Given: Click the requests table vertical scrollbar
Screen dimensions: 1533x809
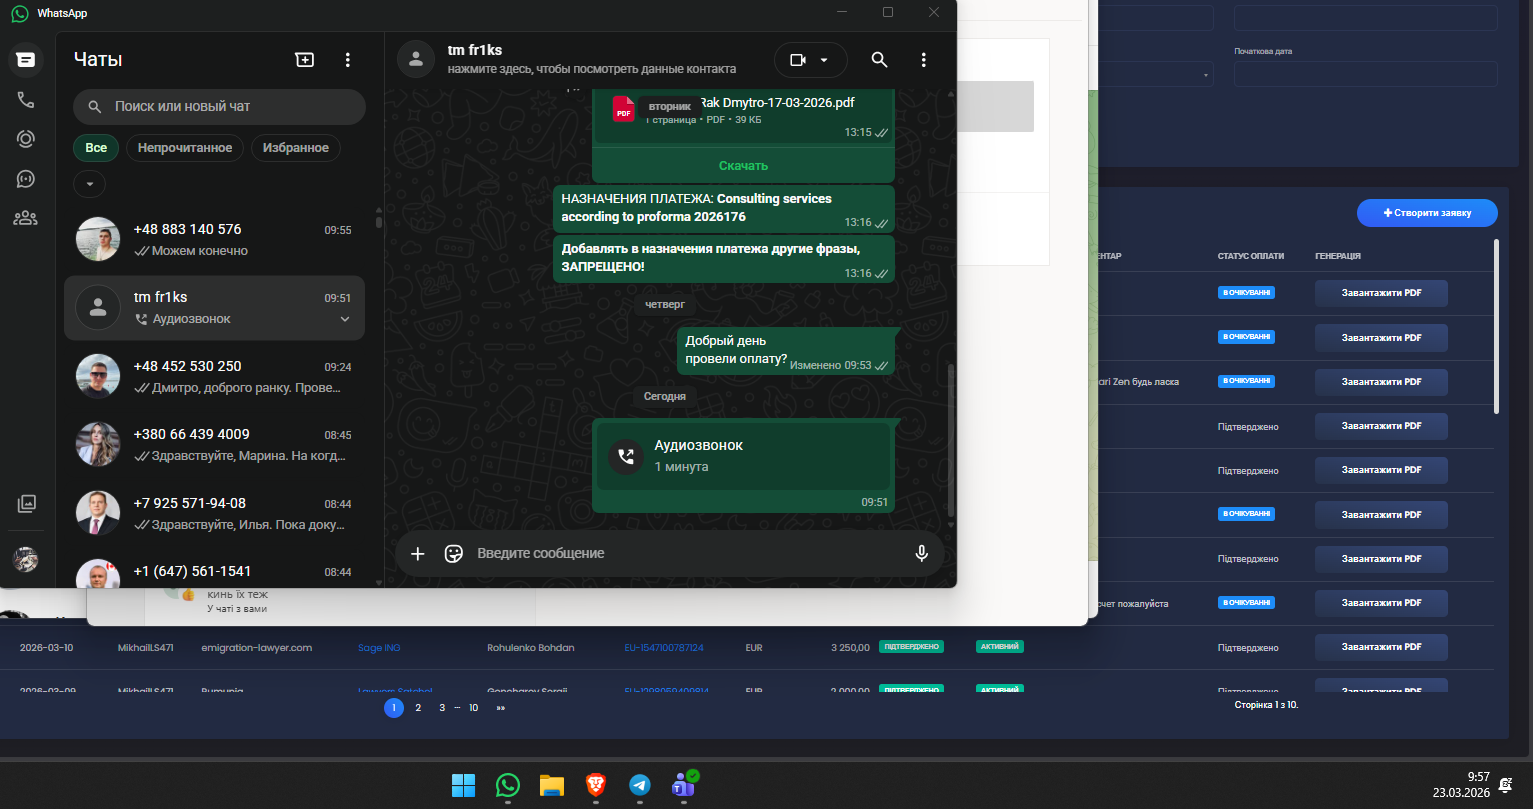Looking at the screenshot, I should (1496, 325).
